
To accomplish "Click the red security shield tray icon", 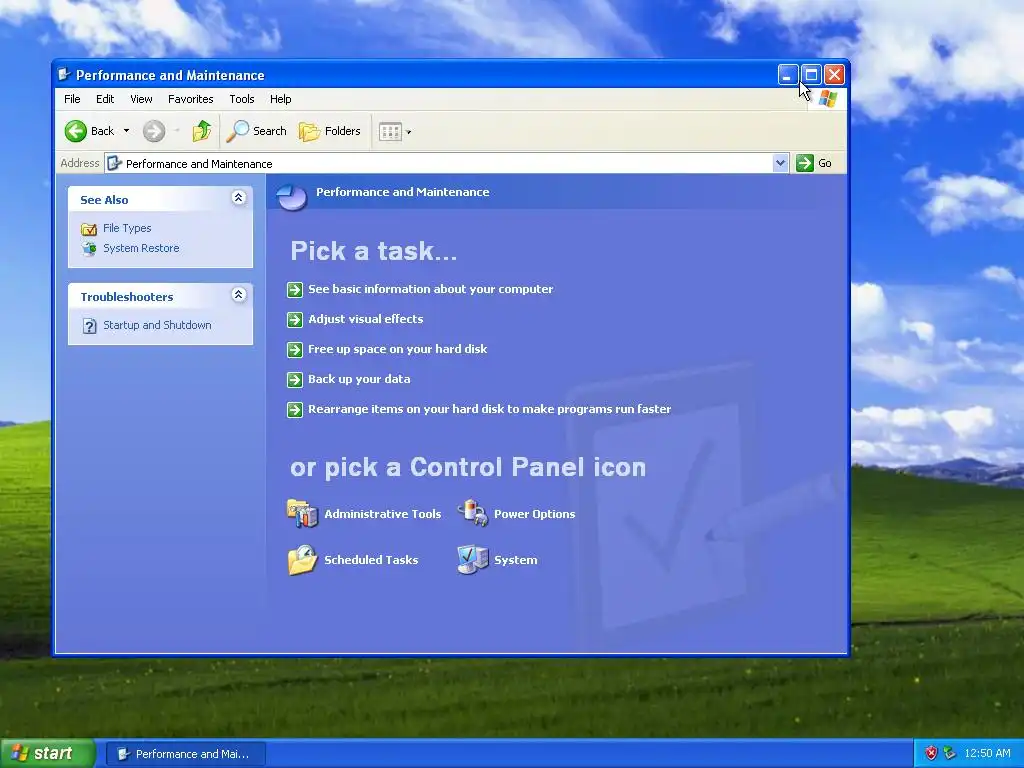I will pos(931,754).
